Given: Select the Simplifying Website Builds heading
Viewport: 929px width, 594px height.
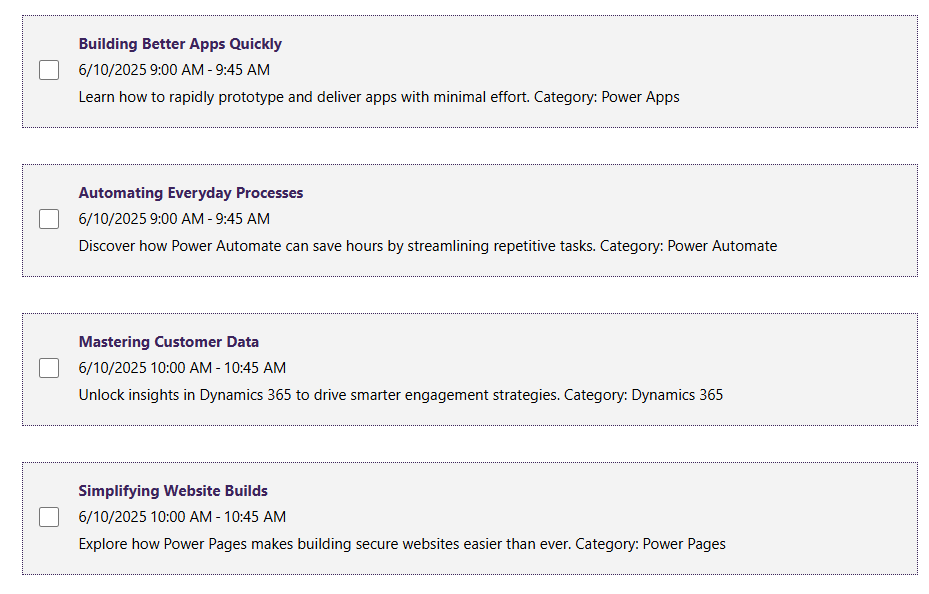Looking at the screenshot, I should [173, 491].
